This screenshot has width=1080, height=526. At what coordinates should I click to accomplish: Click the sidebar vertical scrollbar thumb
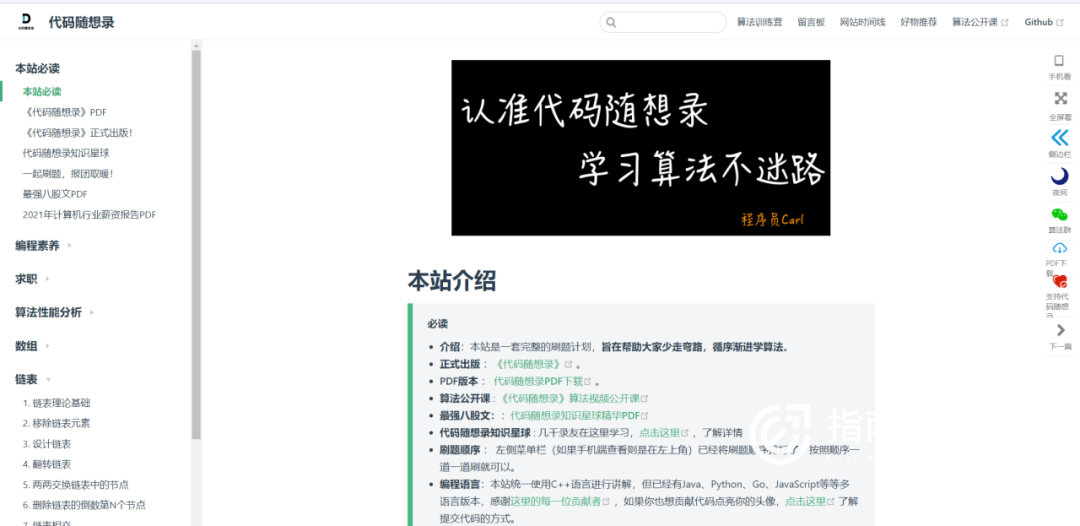[196, 244]
